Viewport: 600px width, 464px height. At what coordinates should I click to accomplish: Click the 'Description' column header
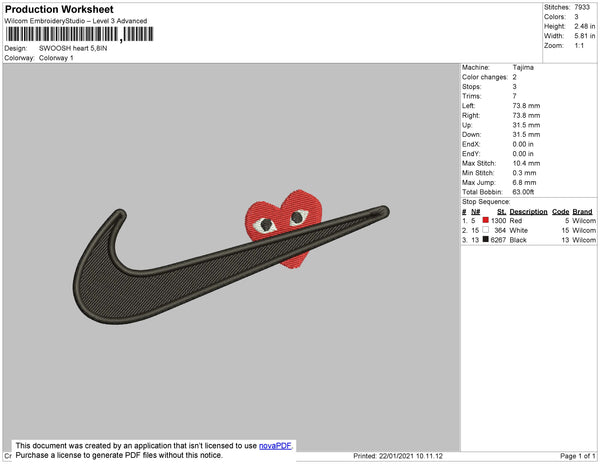(528, 212)
